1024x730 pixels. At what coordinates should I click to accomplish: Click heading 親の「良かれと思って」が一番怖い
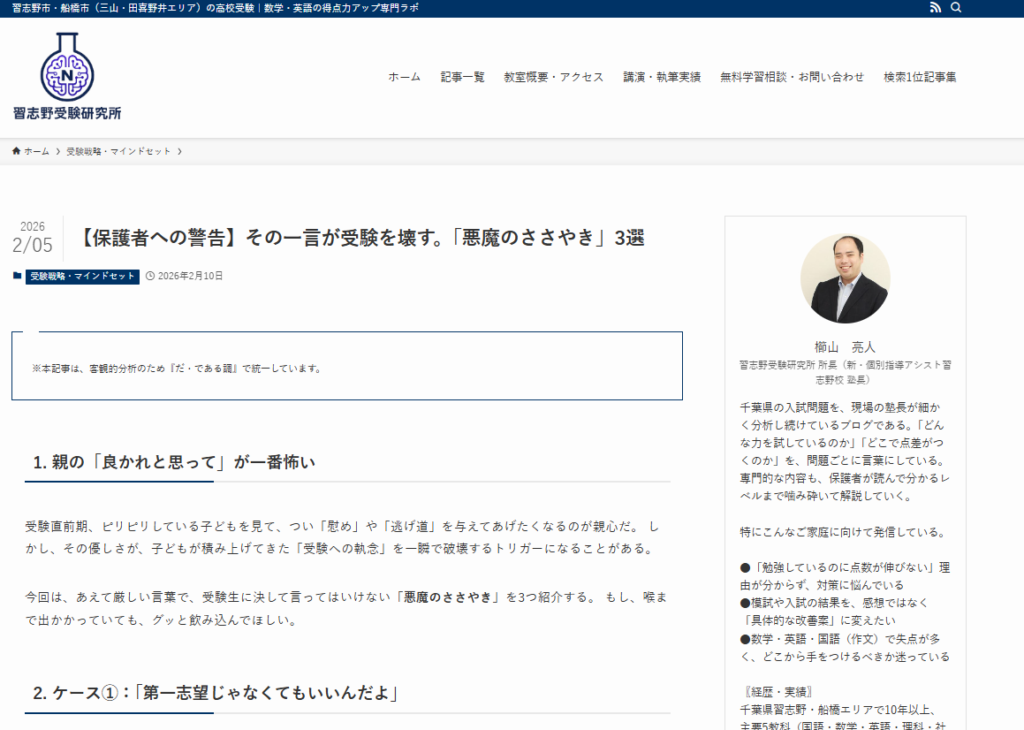click(x=174, y=462)
